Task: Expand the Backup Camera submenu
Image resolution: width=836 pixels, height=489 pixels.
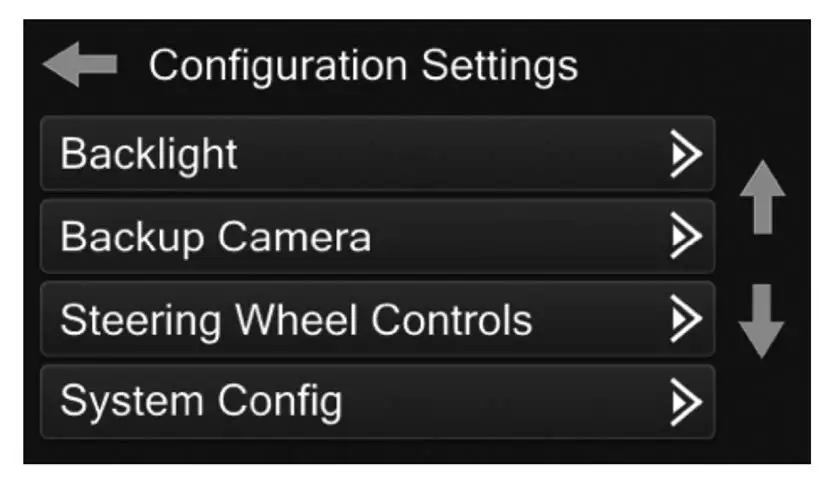Action: click(685, 237)
